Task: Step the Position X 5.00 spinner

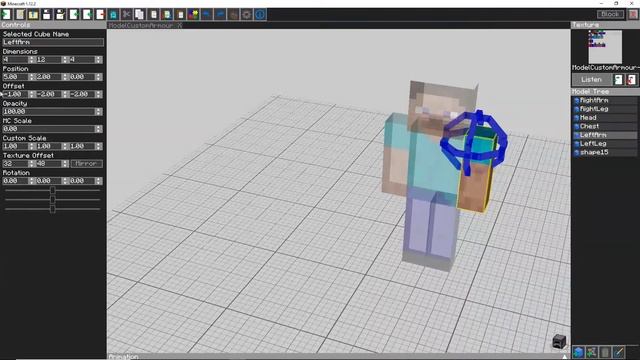Action: (31, 77)
